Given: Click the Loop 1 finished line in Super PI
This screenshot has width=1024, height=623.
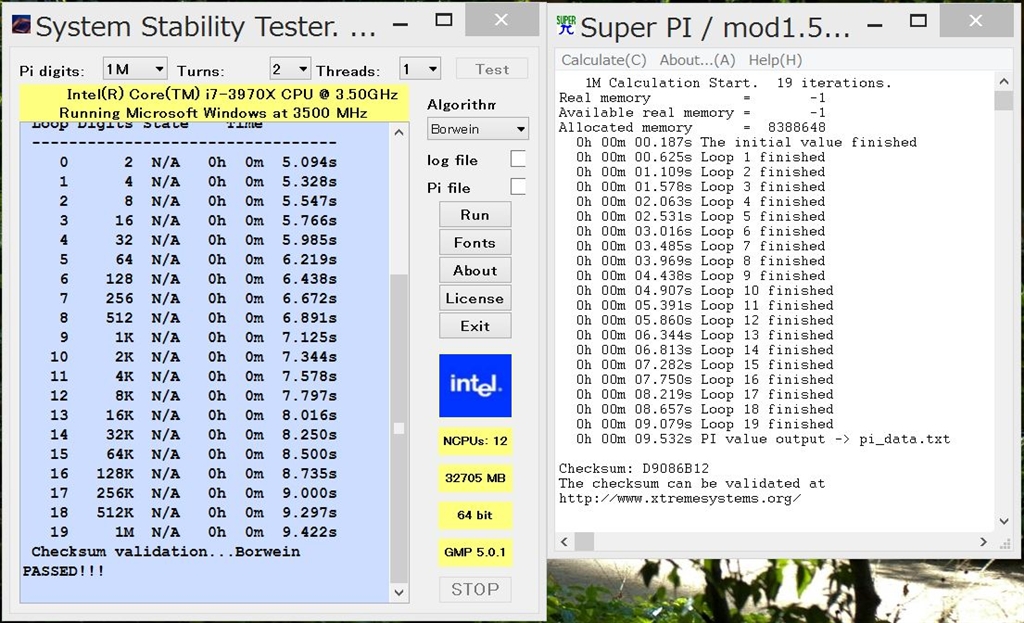Looking at the screenshot, I should tap(701, 157).
